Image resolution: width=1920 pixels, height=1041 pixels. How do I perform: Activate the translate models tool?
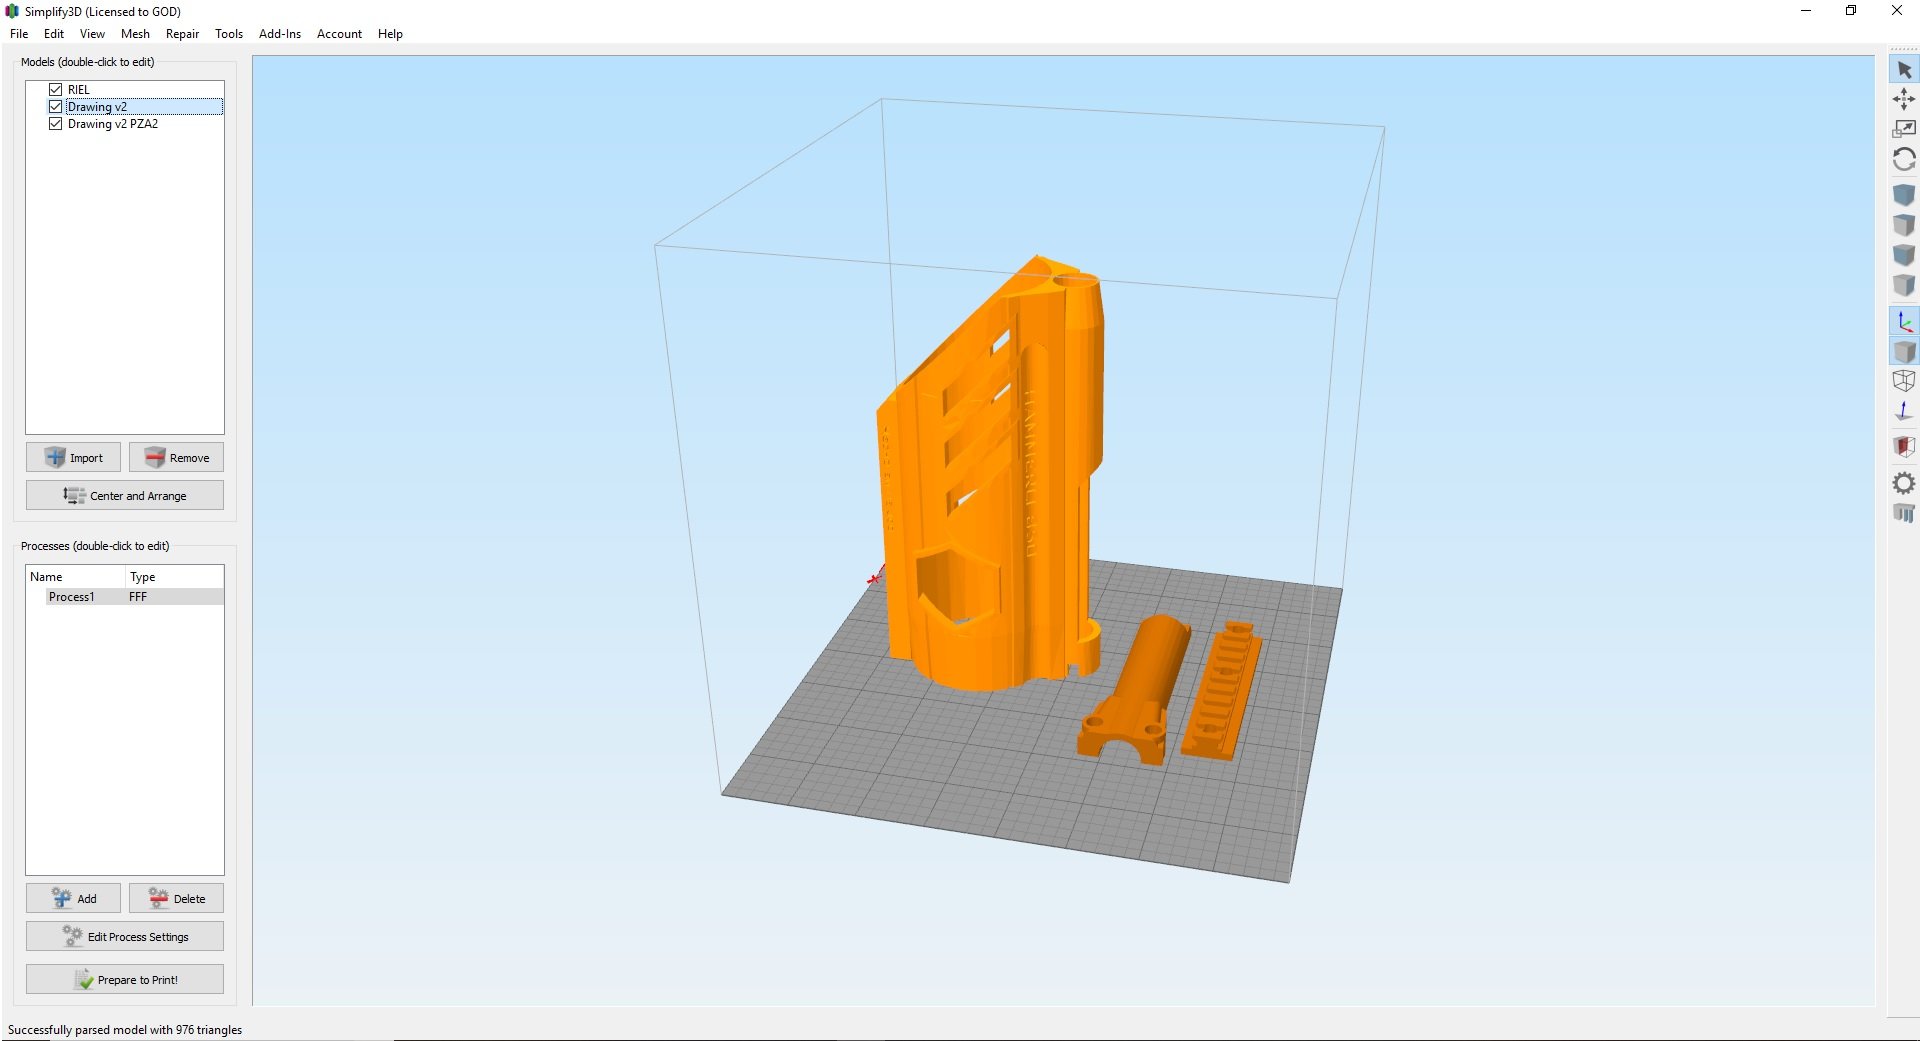coord(1904,99)
